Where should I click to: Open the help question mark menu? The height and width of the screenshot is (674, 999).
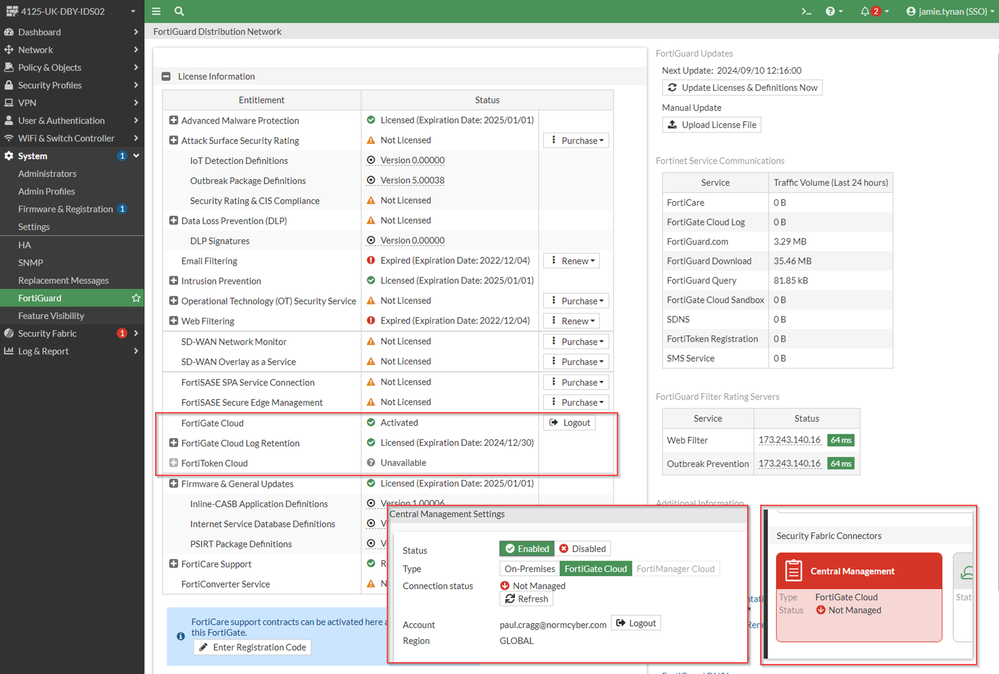click(833, 11)
